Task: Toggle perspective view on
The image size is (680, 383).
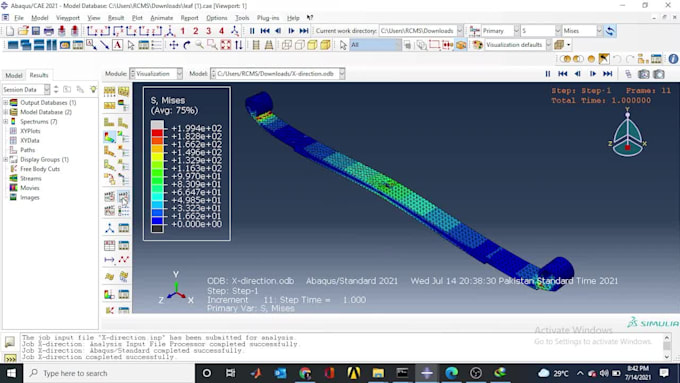Action: click(269, 45)
